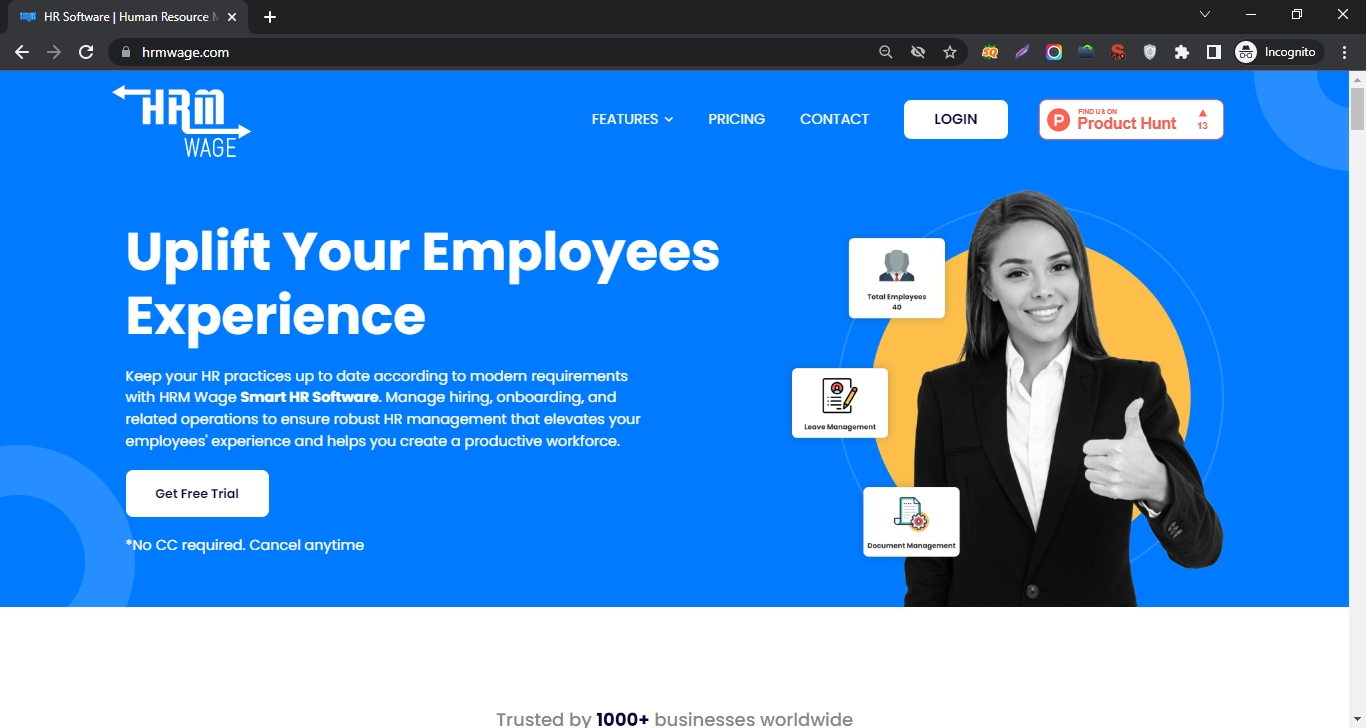View site info via the padlock icon
1366x728 pixels.
[126, 52]
